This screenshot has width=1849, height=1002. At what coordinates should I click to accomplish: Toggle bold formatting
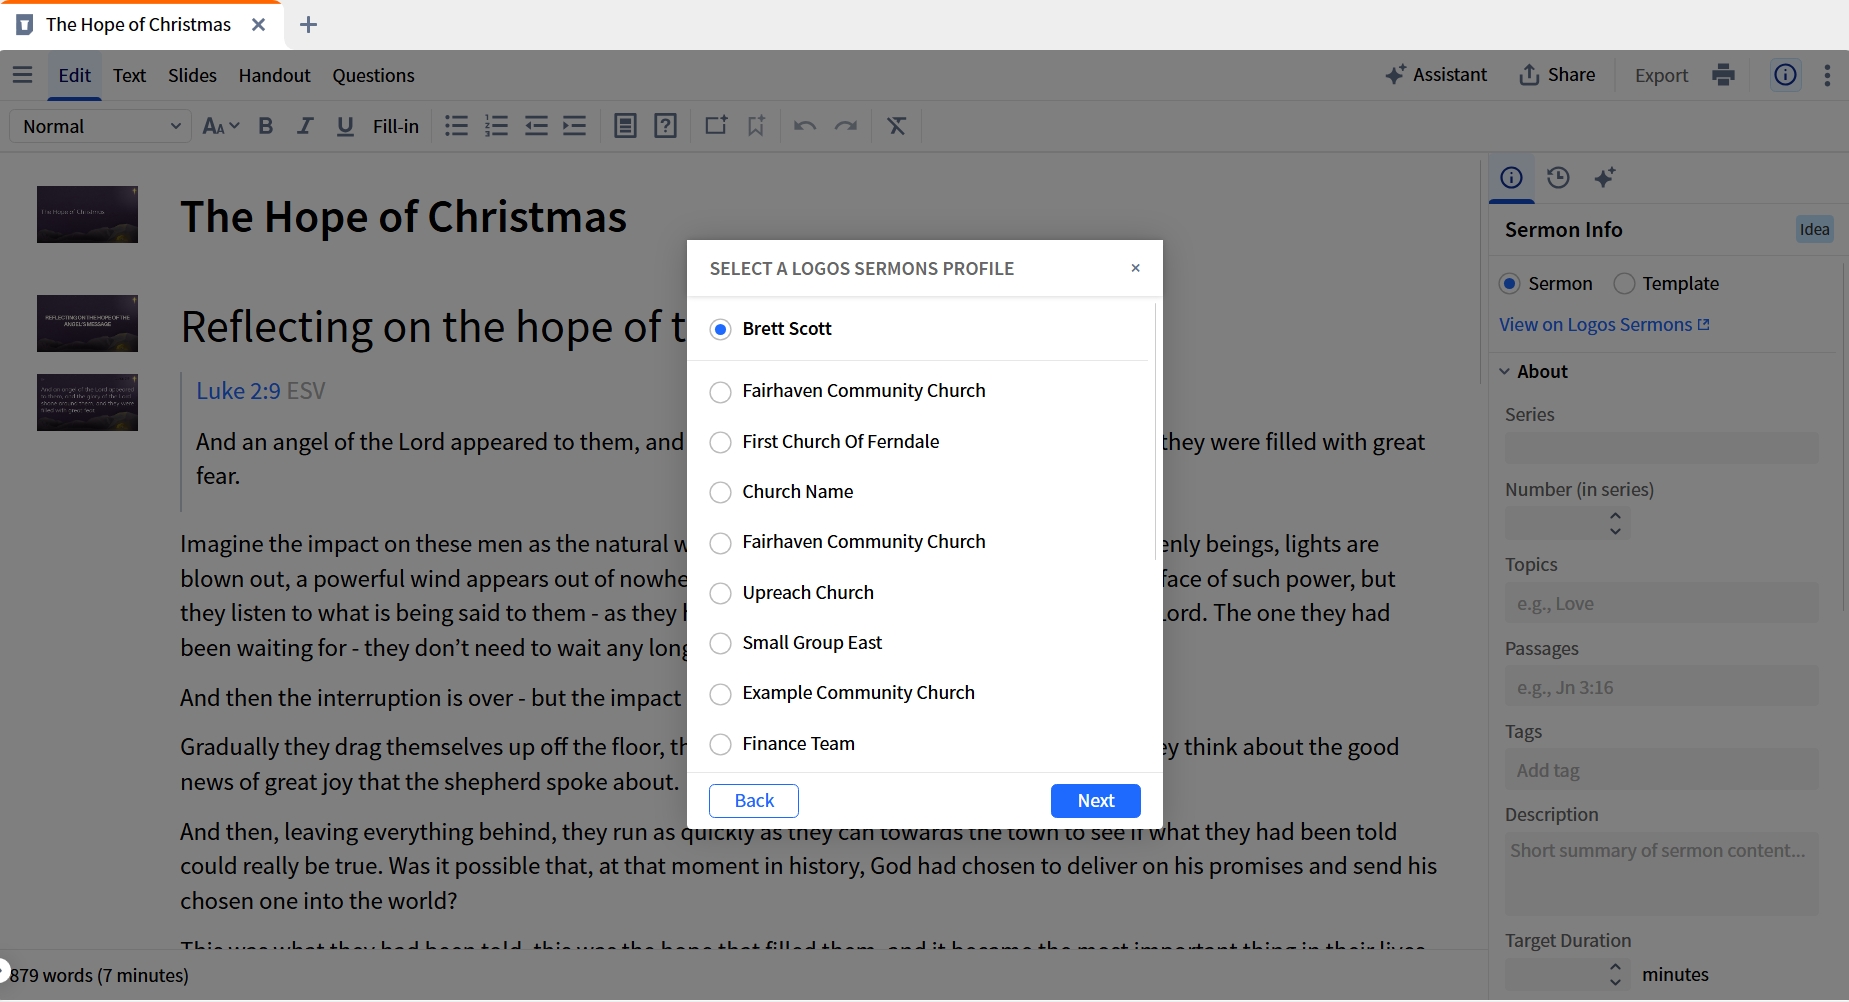265,126
